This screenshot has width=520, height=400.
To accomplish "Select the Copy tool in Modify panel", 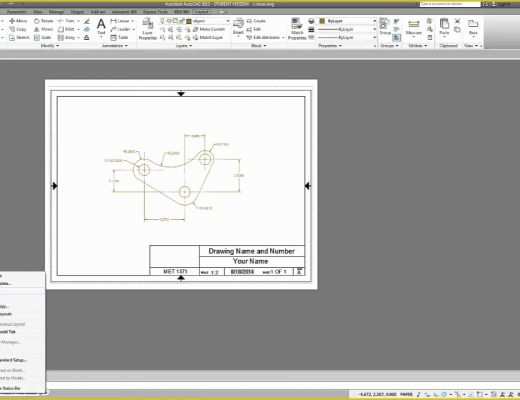I will 18,29.
